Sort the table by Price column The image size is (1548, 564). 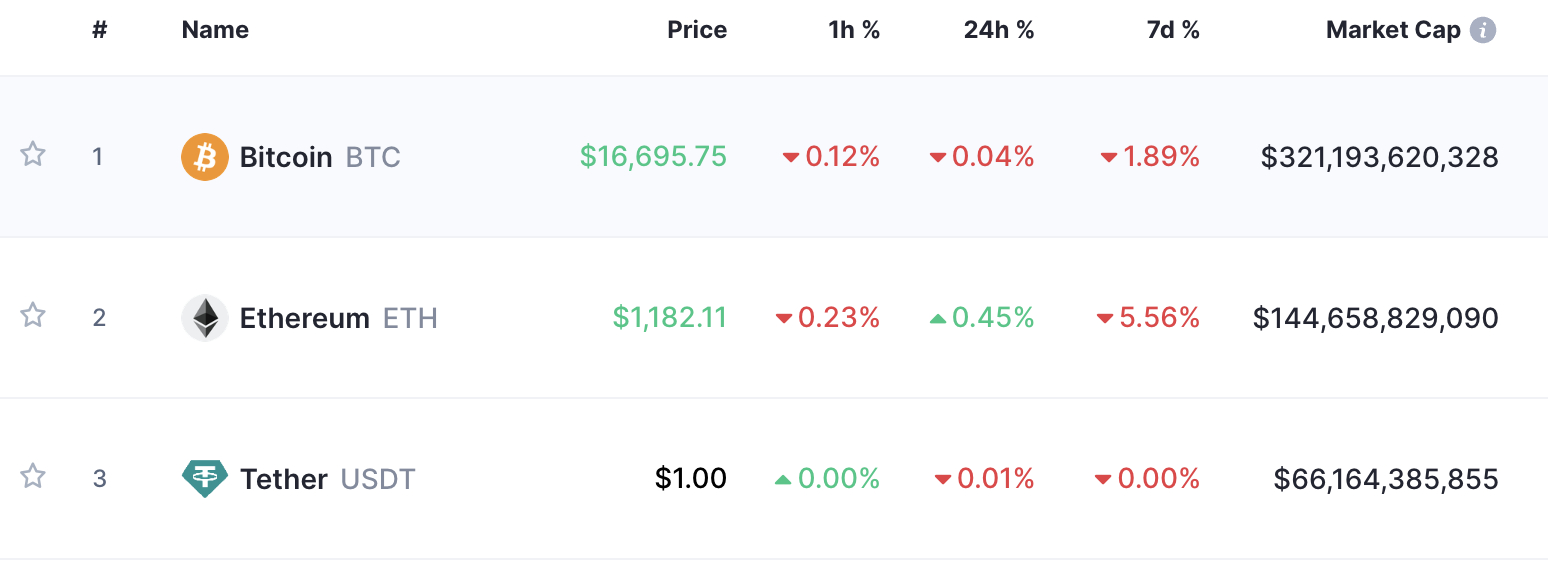tap(697, 30)
